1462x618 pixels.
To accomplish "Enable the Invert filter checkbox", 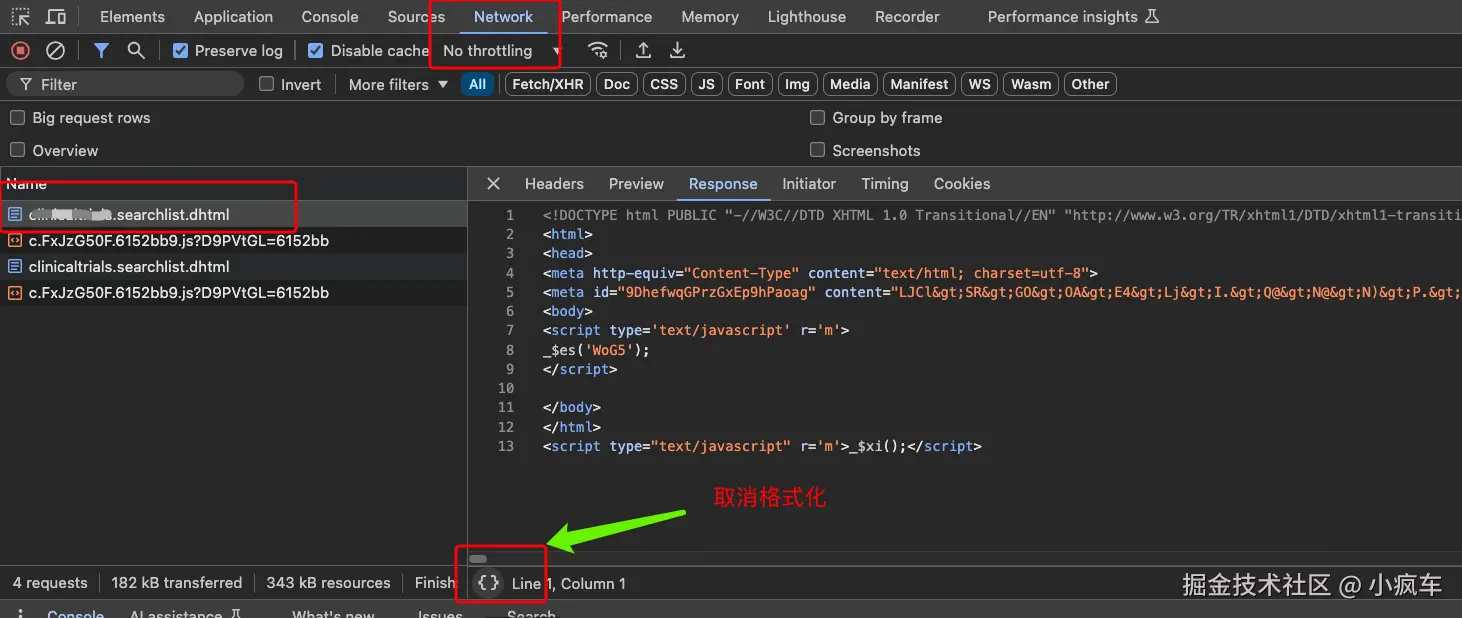I will 266,84.
